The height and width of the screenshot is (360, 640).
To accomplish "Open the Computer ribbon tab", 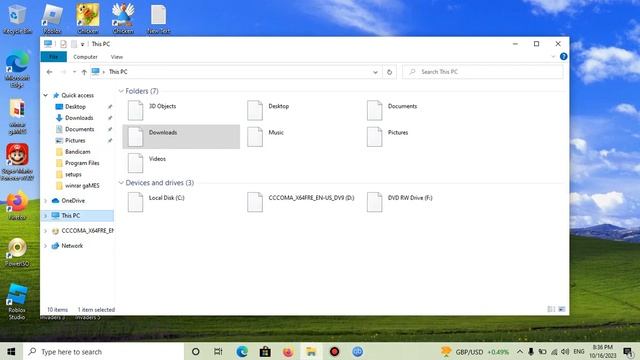I will point(85,57).
